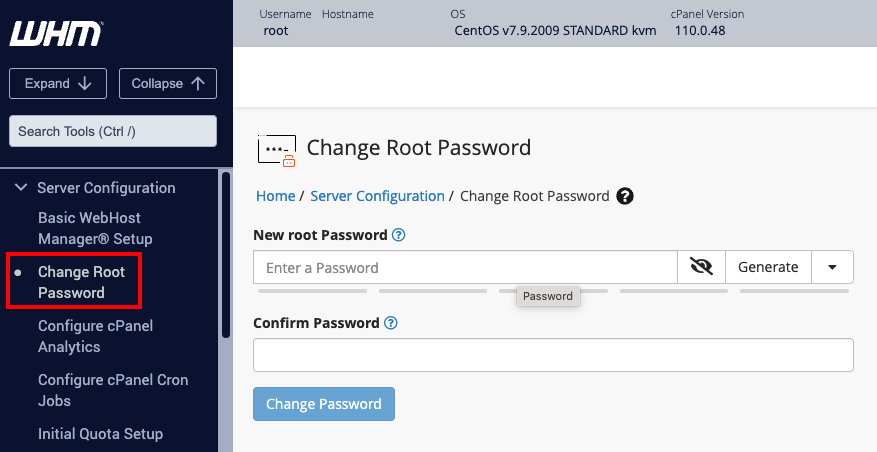
Task: Open Configure cPanel Cron Jobs
Action: tap(113, 390)
